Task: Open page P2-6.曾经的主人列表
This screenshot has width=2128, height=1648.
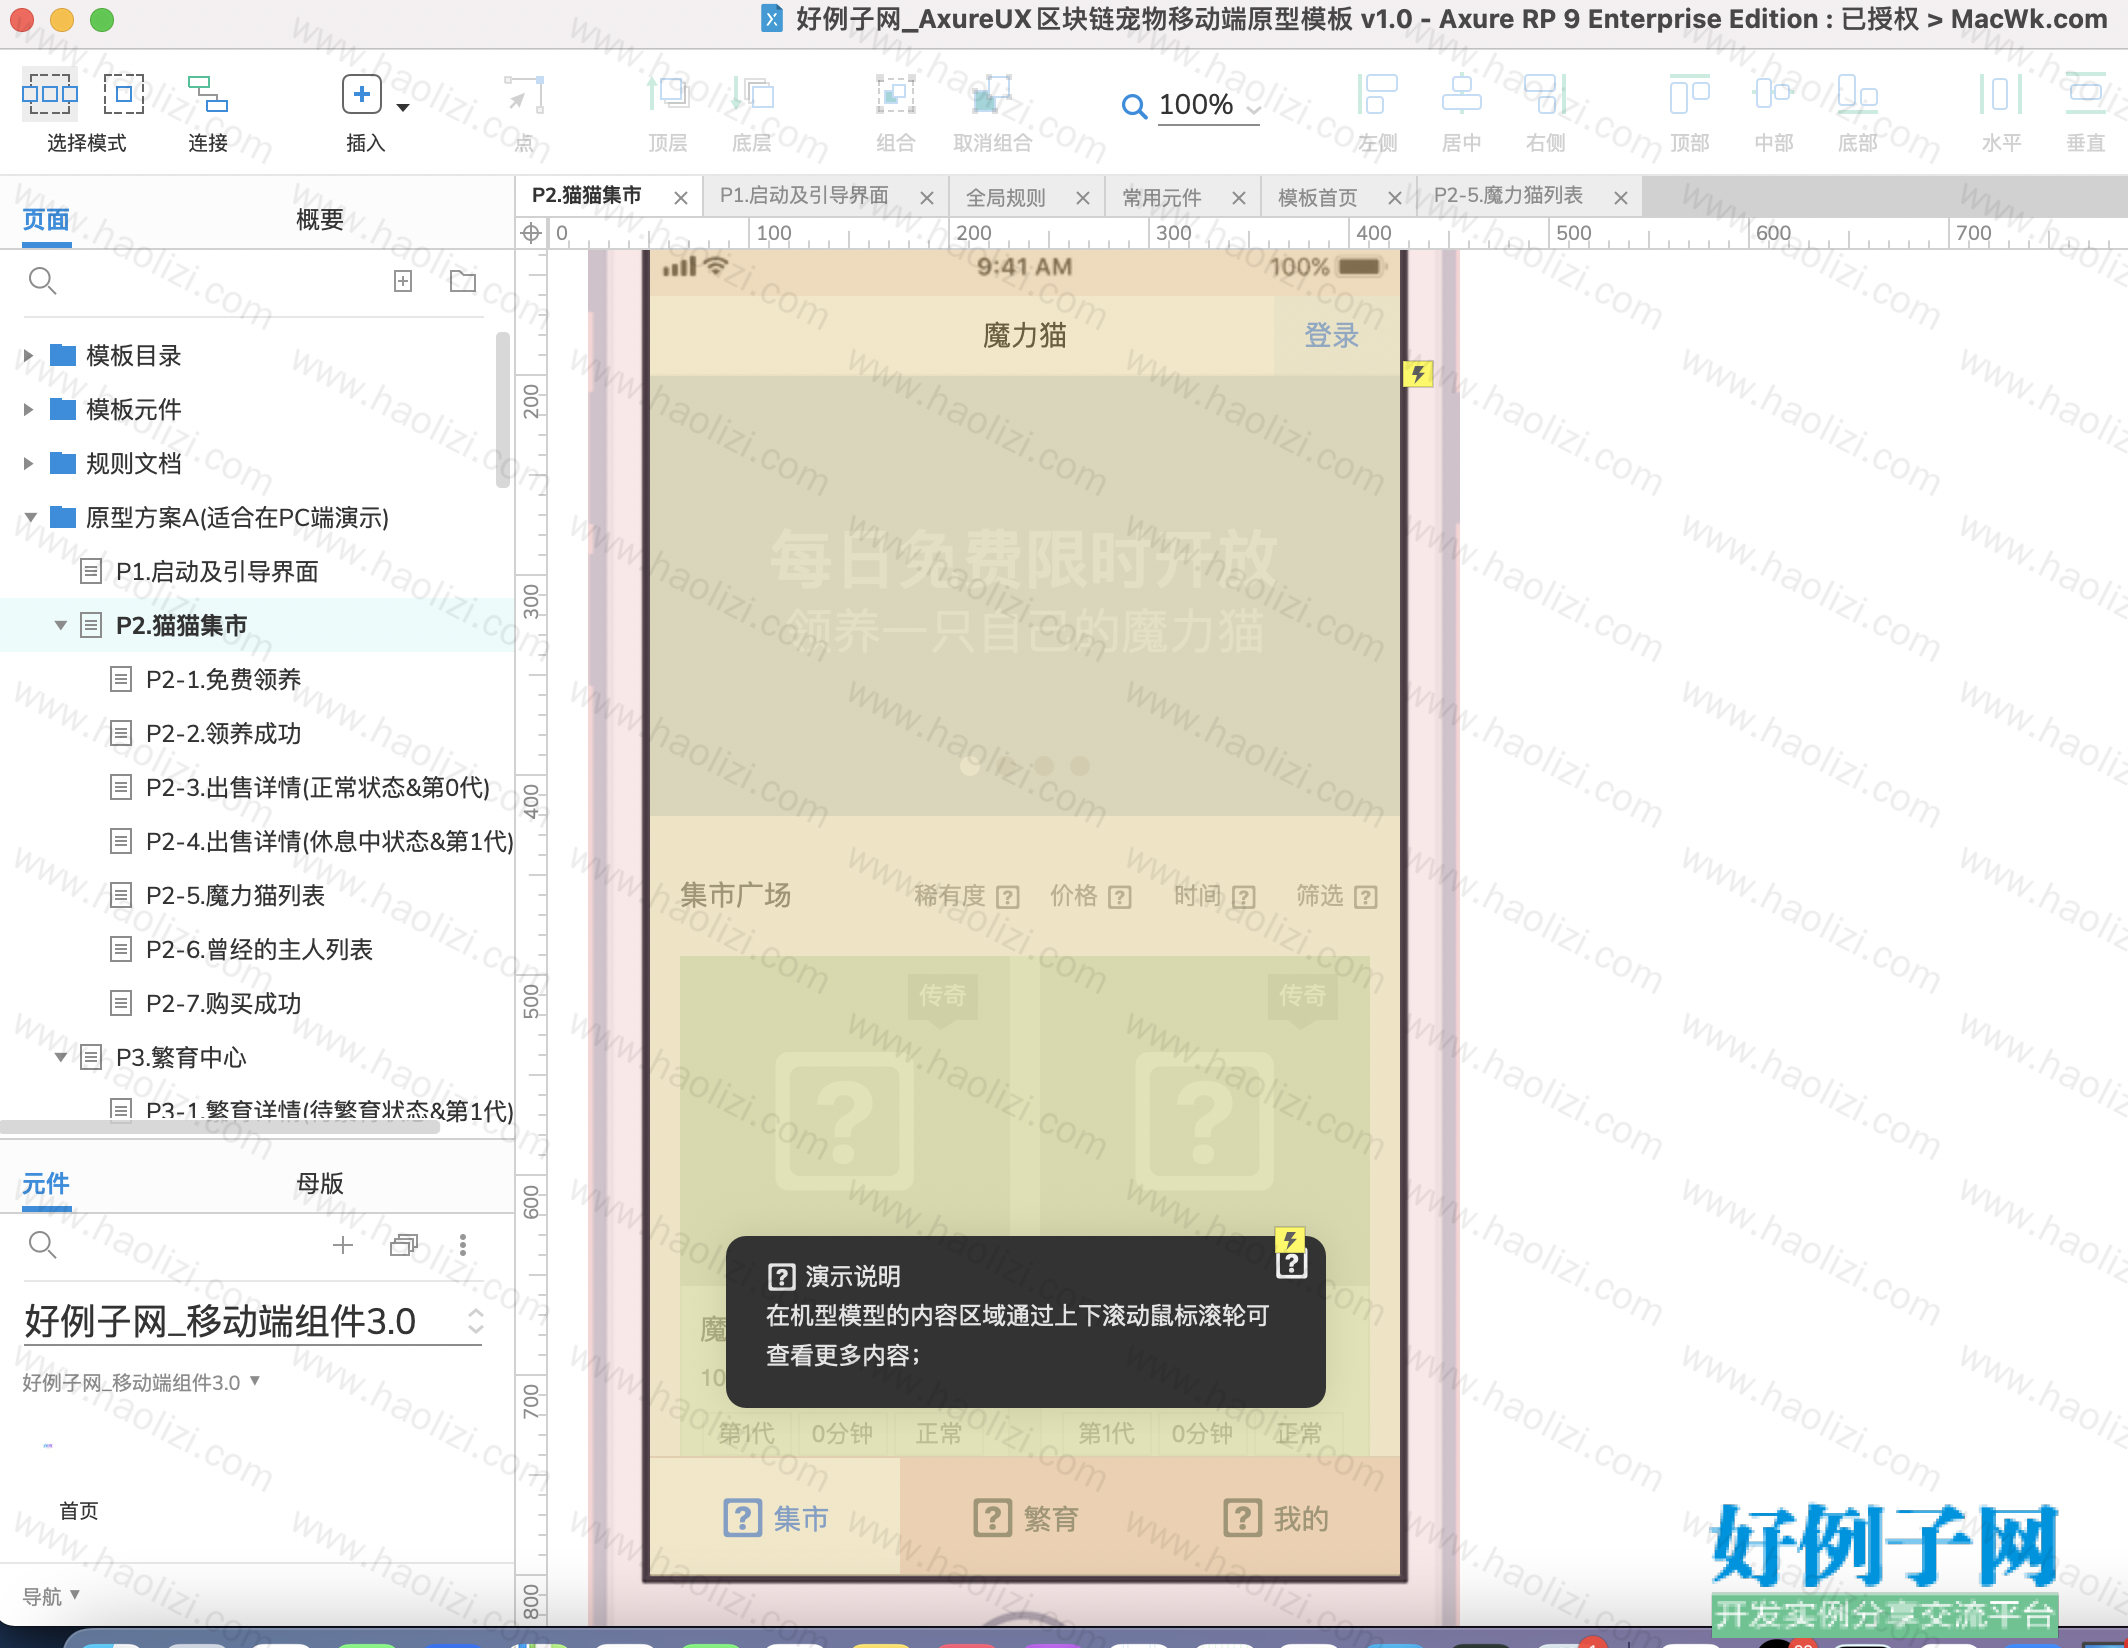Action: coord(258,949)
